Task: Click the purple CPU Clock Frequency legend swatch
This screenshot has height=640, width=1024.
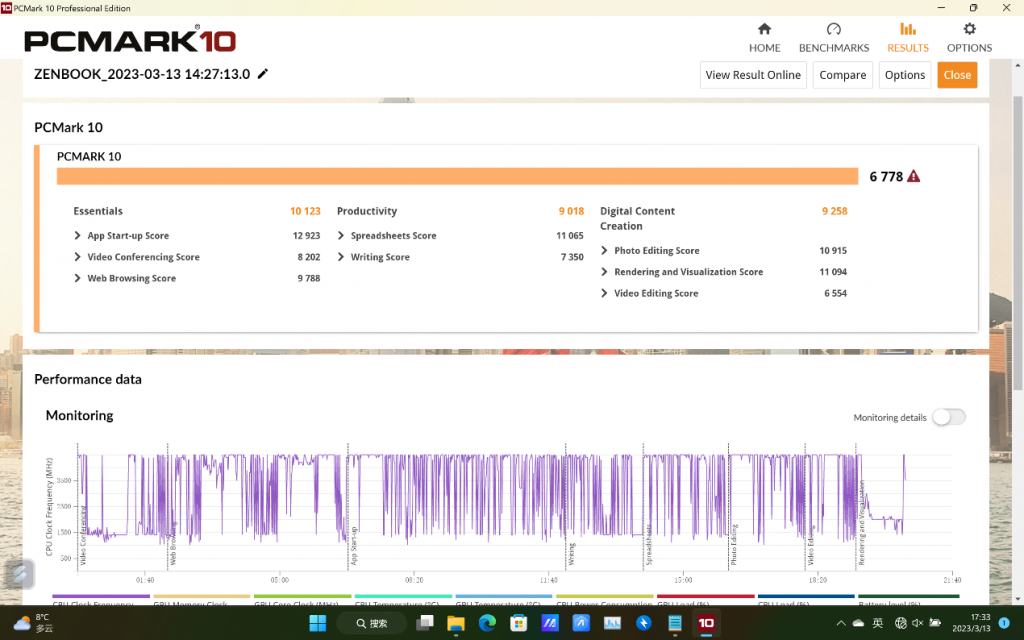Action: click(x=101, y=596)
